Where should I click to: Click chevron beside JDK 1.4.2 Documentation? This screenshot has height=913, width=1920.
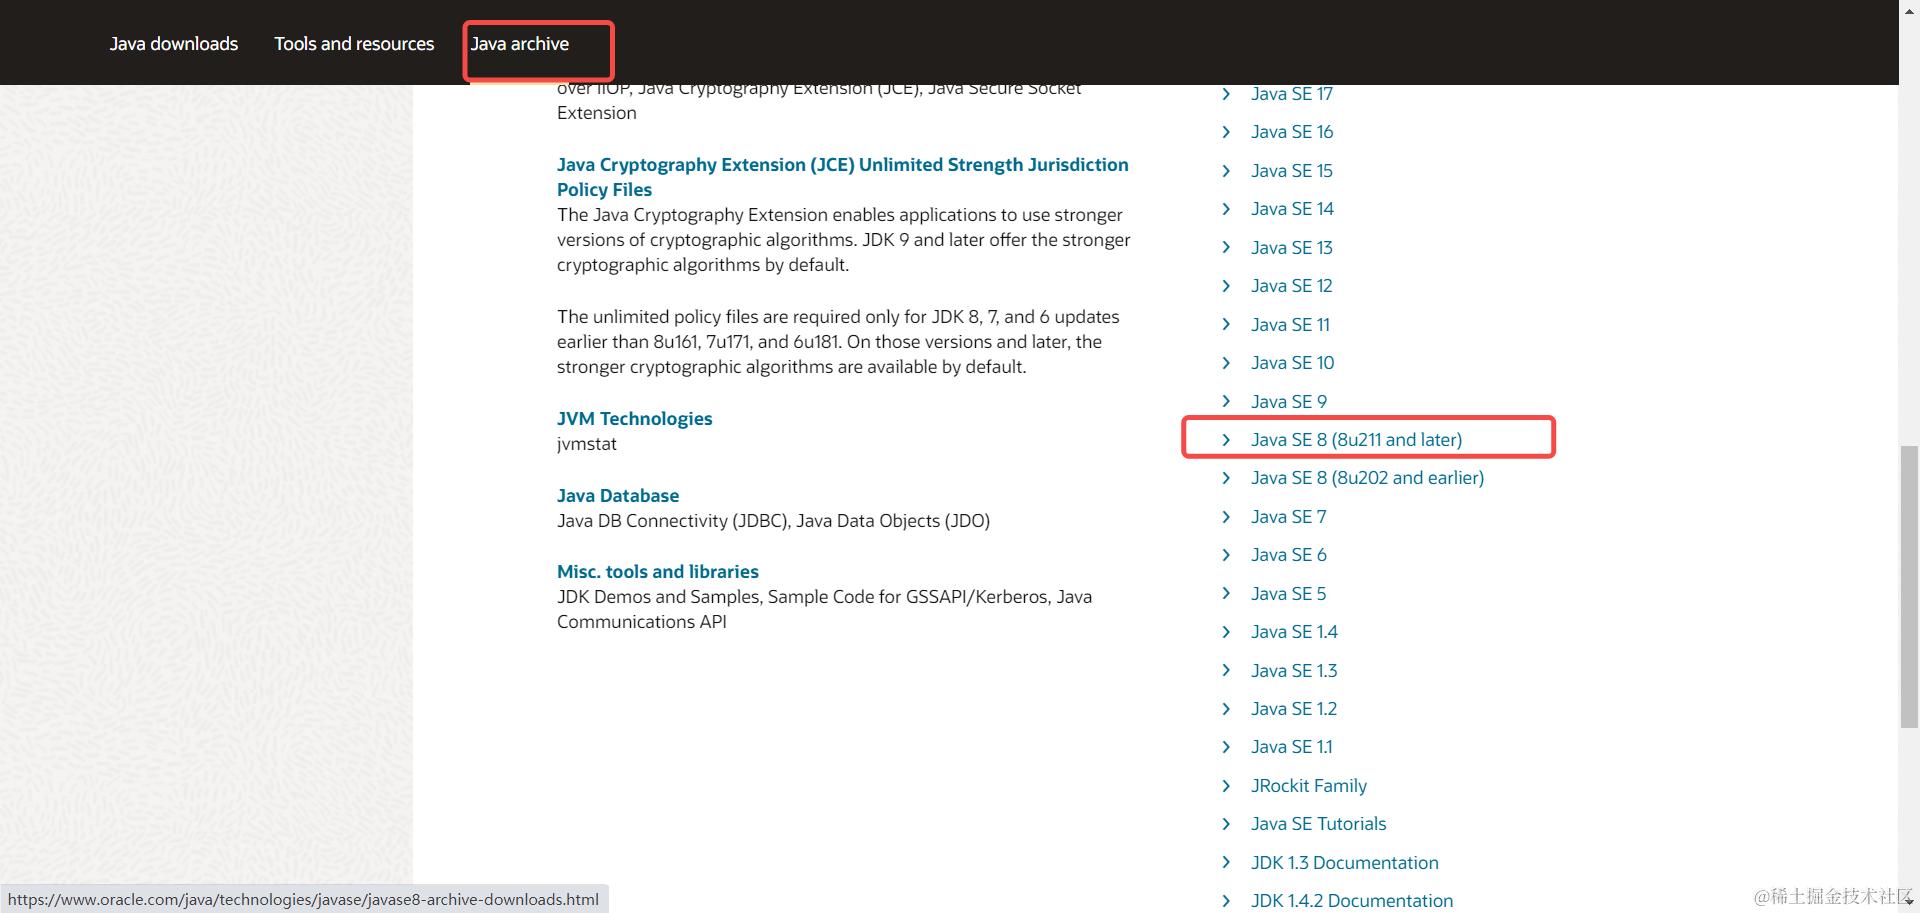point(1226,901)
